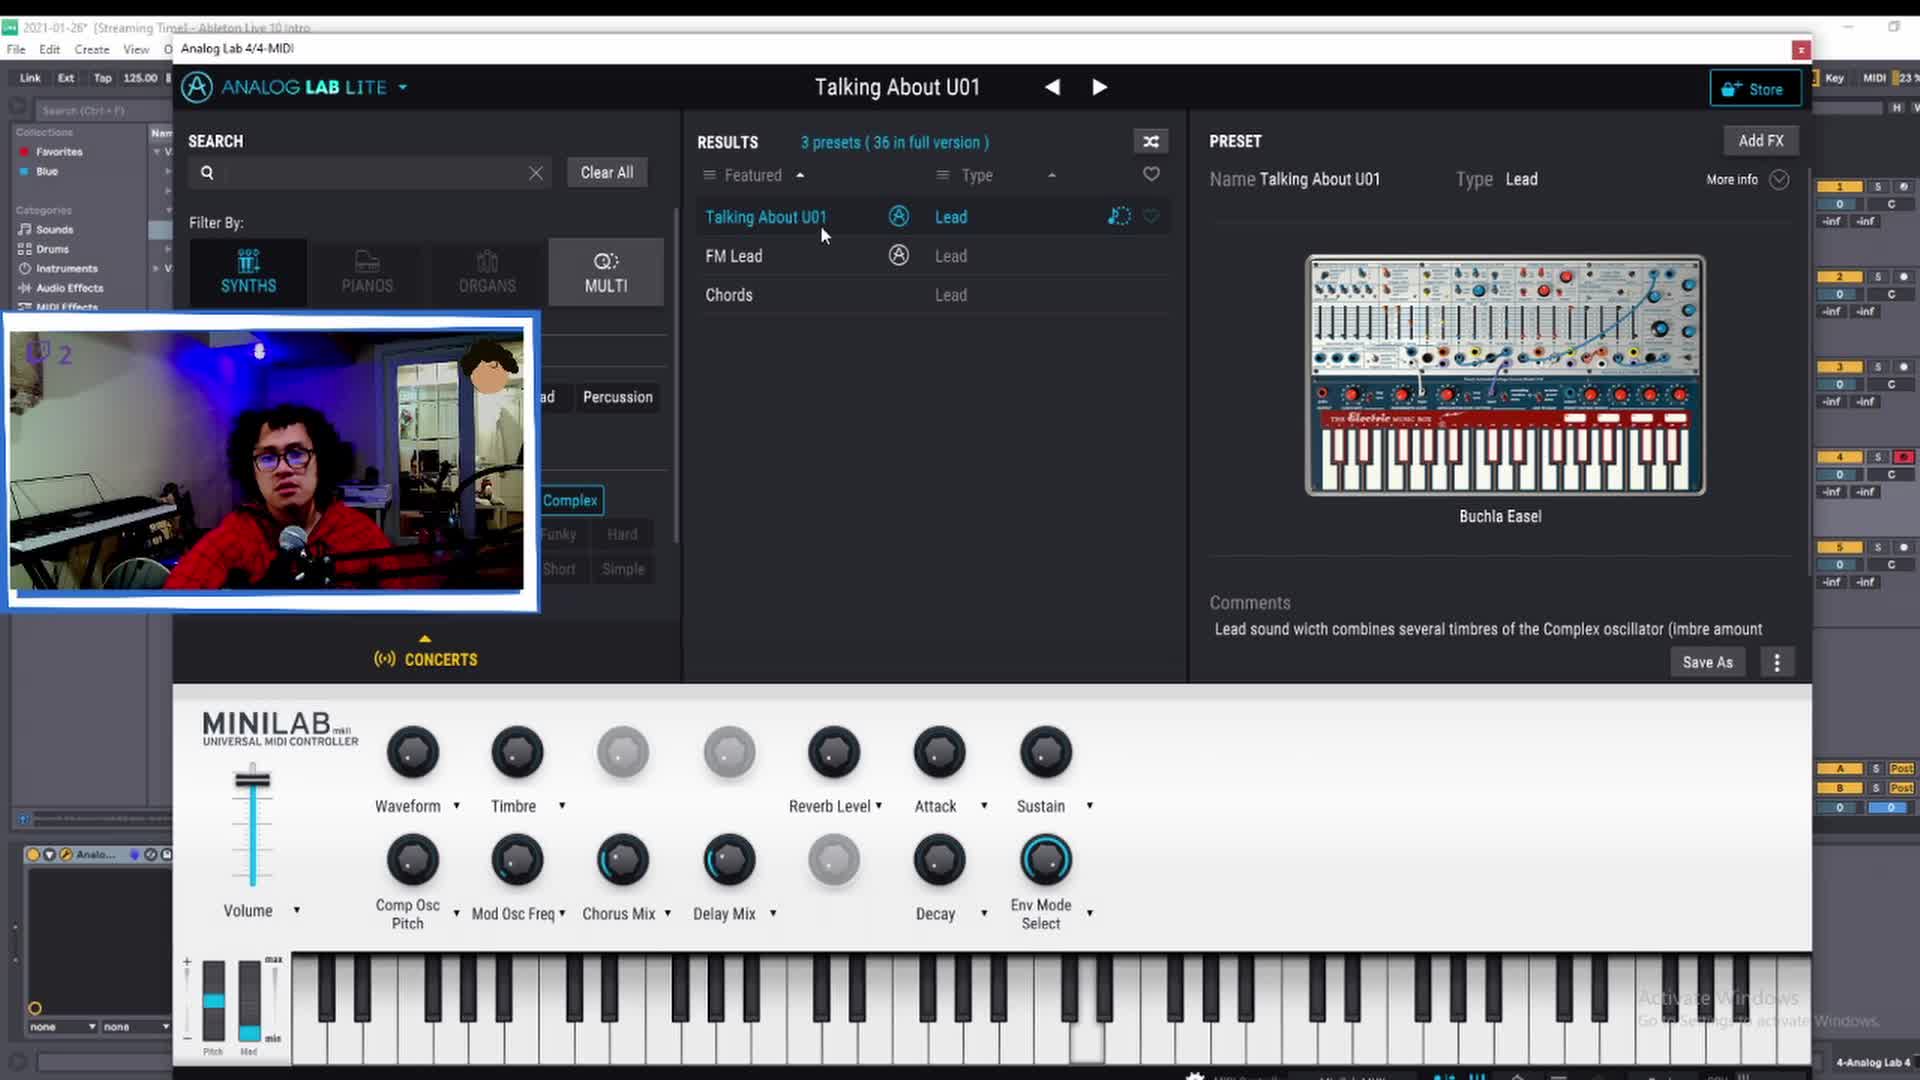Open the Timbre assignment dropdown
Screen dimensions: 1920x1080
tap(562, 806)
